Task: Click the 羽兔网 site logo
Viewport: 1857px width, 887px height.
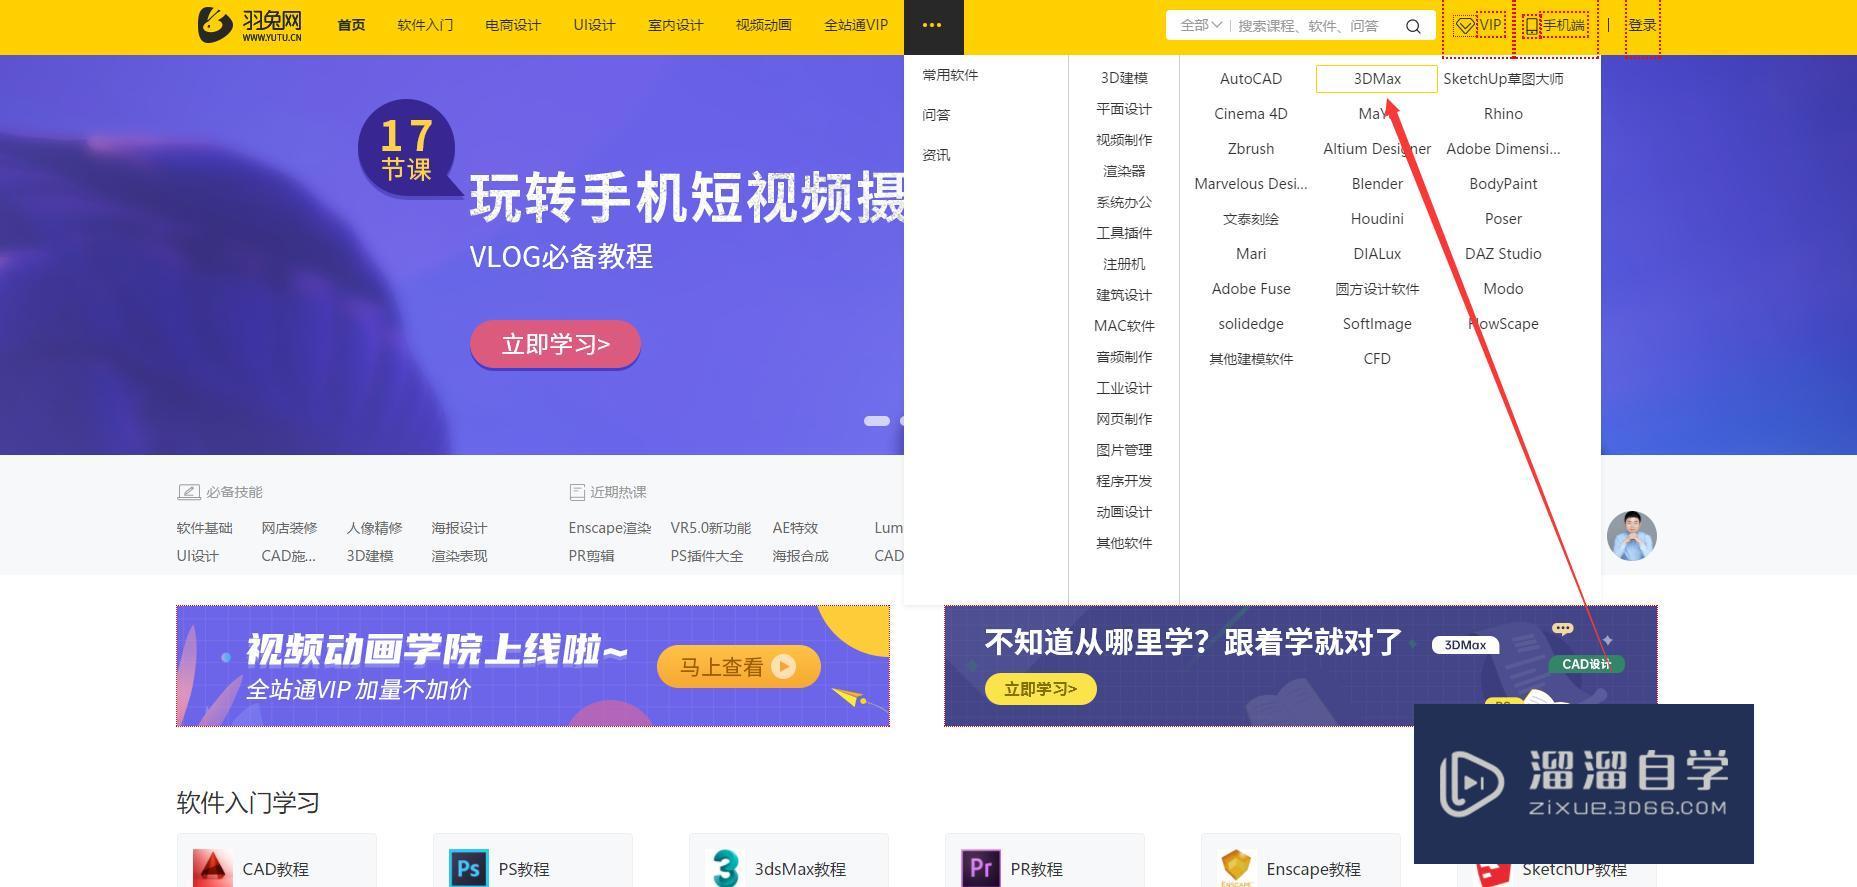Action: [x=249, y=25]
